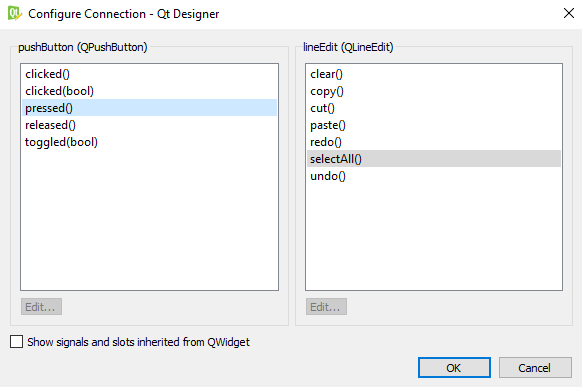Viewport: 582px width, 387px height.
Task: Confirm the connection with OK
Action: click(454, 368)
